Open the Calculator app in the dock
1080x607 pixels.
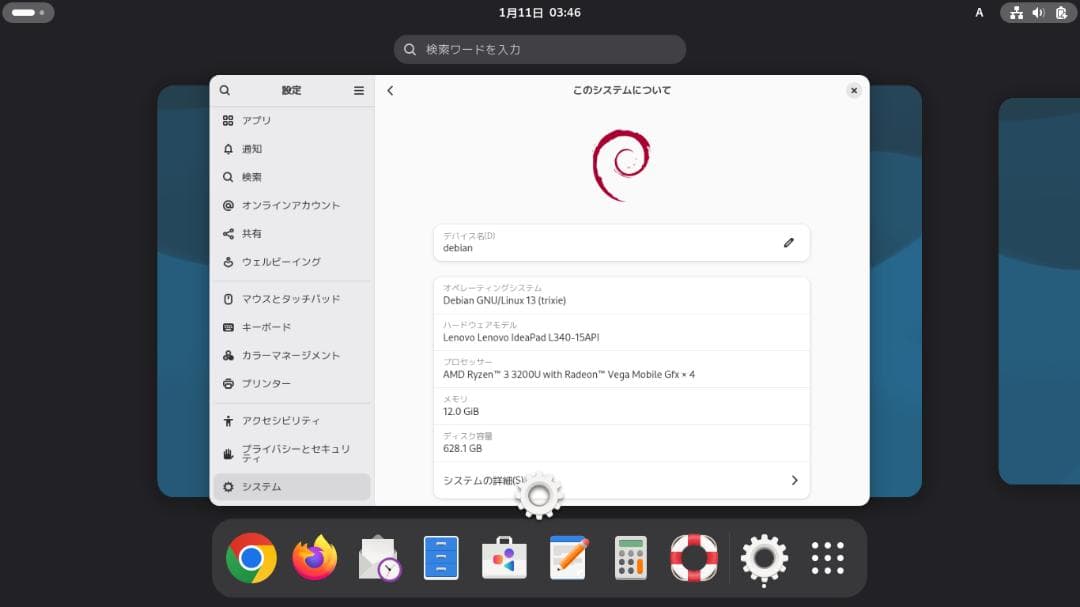tap(630, 558)
